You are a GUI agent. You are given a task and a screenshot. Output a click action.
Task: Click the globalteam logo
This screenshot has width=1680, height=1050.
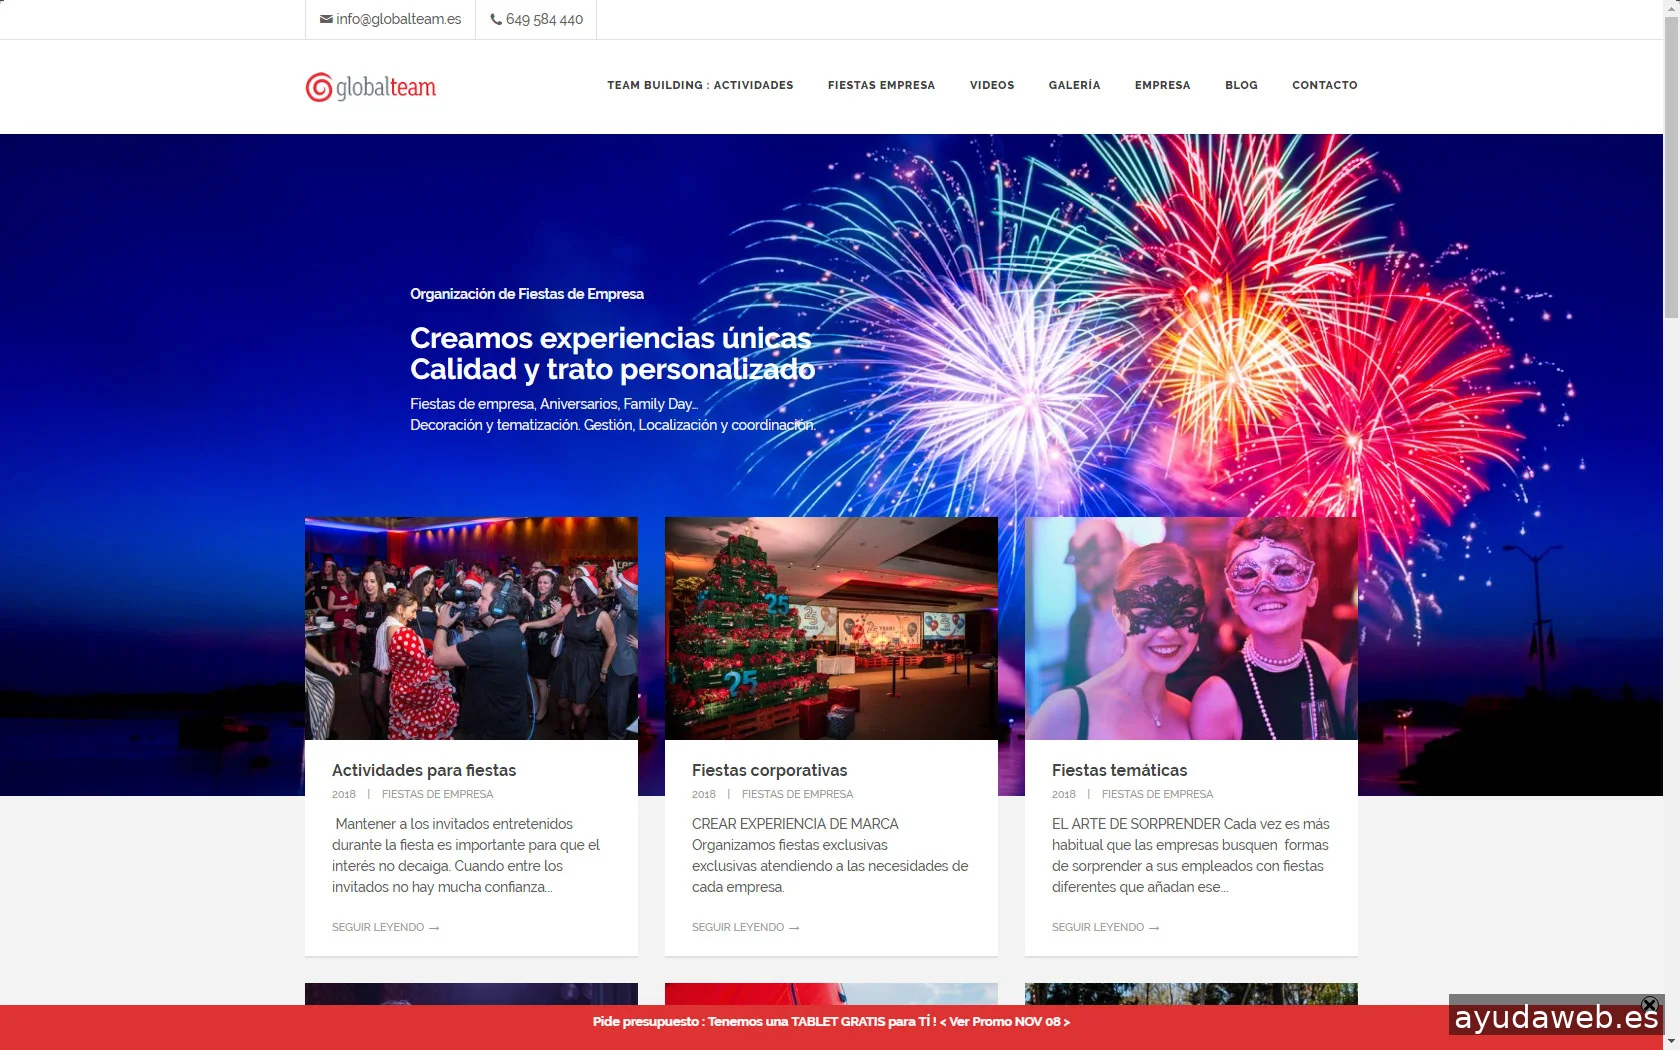(x=371, y=87)
